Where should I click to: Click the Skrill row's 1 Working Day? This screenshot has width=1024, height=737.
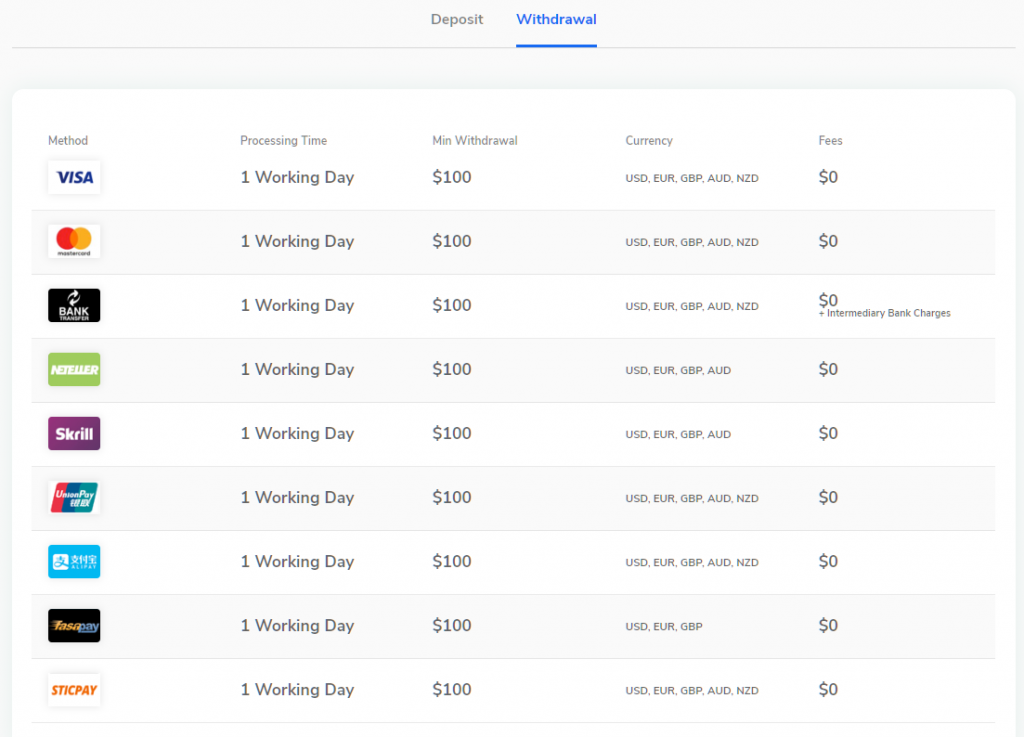point(297,433)
